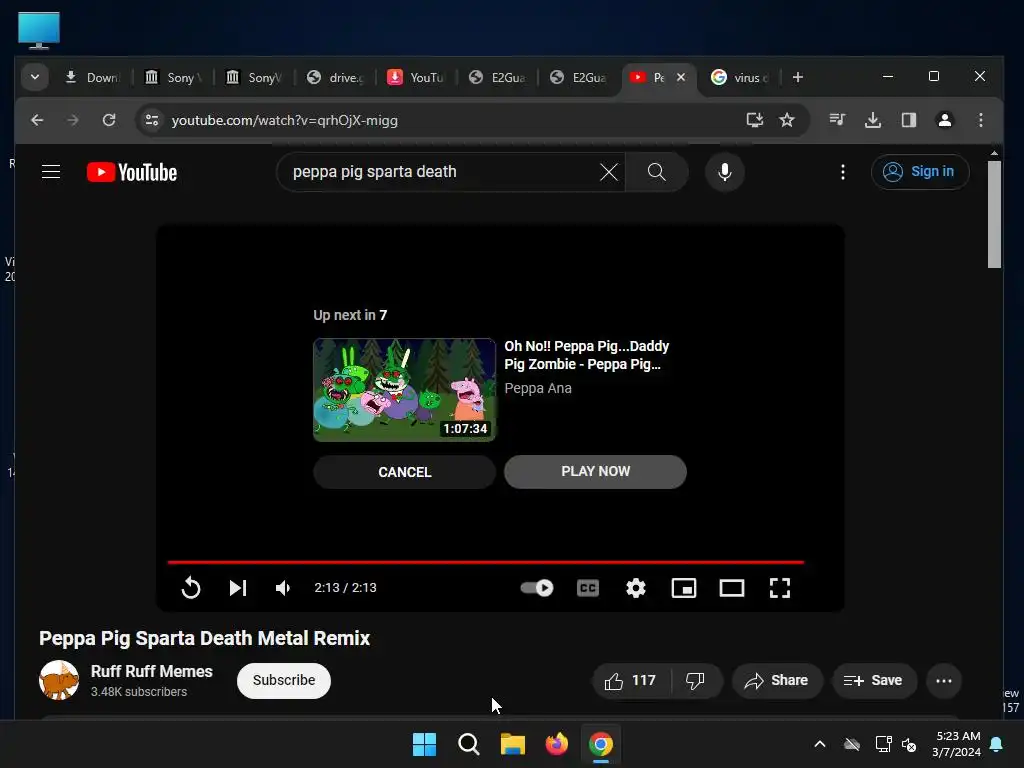Open more actions ellipsis under the video
This screenshot has height=768, width=1024.
tap(944, 680)
